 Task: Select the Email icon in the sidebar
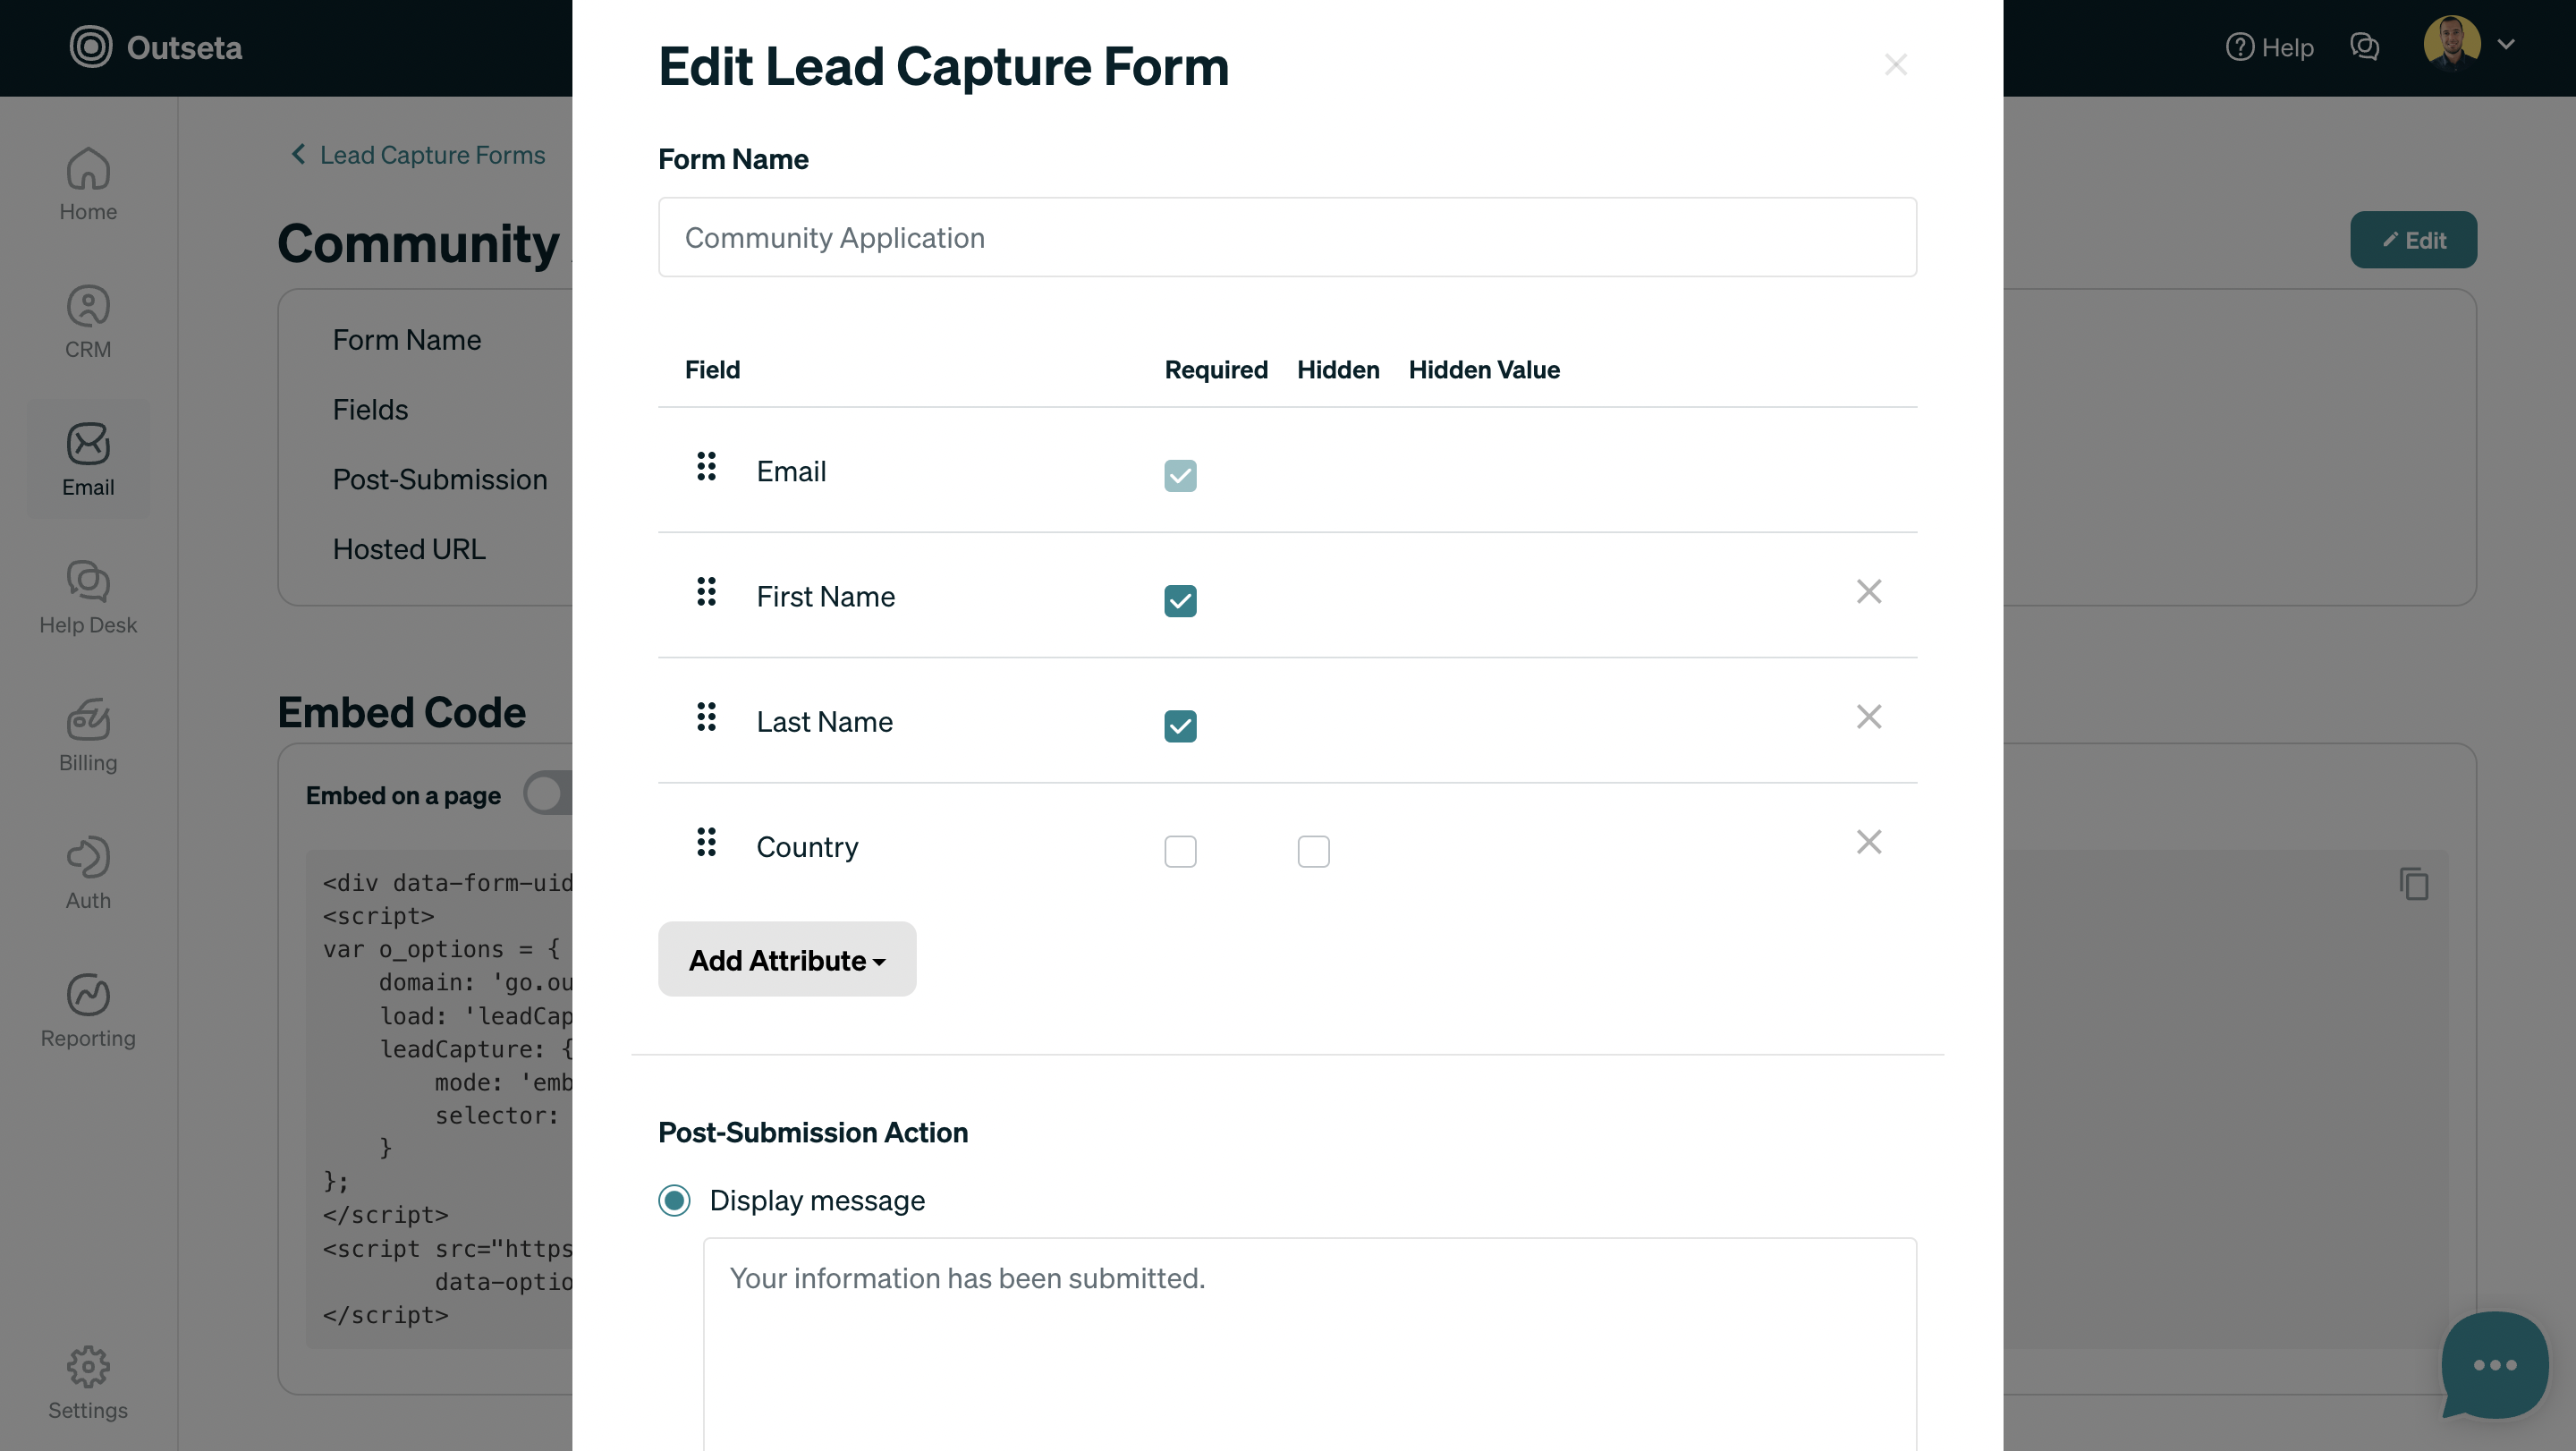pyautogui.click(x=88, y=457)
